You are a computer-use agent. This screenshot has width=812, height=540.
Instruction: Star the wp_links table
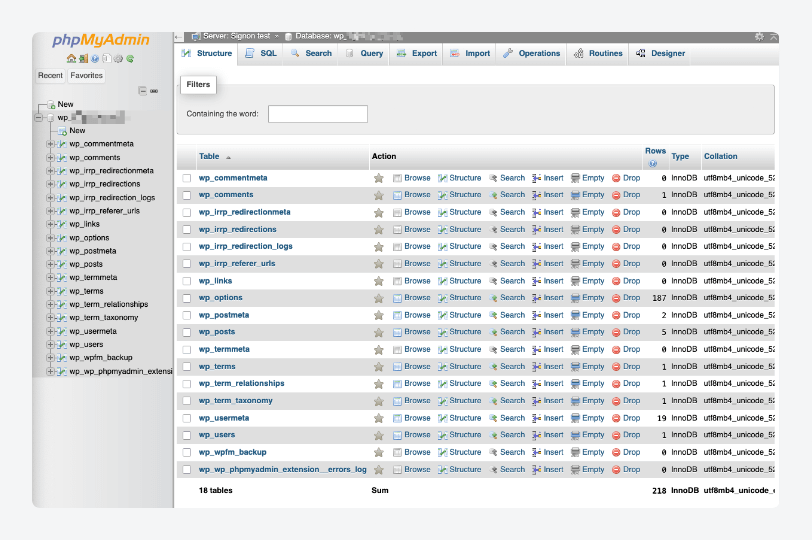tap(379, 281)
